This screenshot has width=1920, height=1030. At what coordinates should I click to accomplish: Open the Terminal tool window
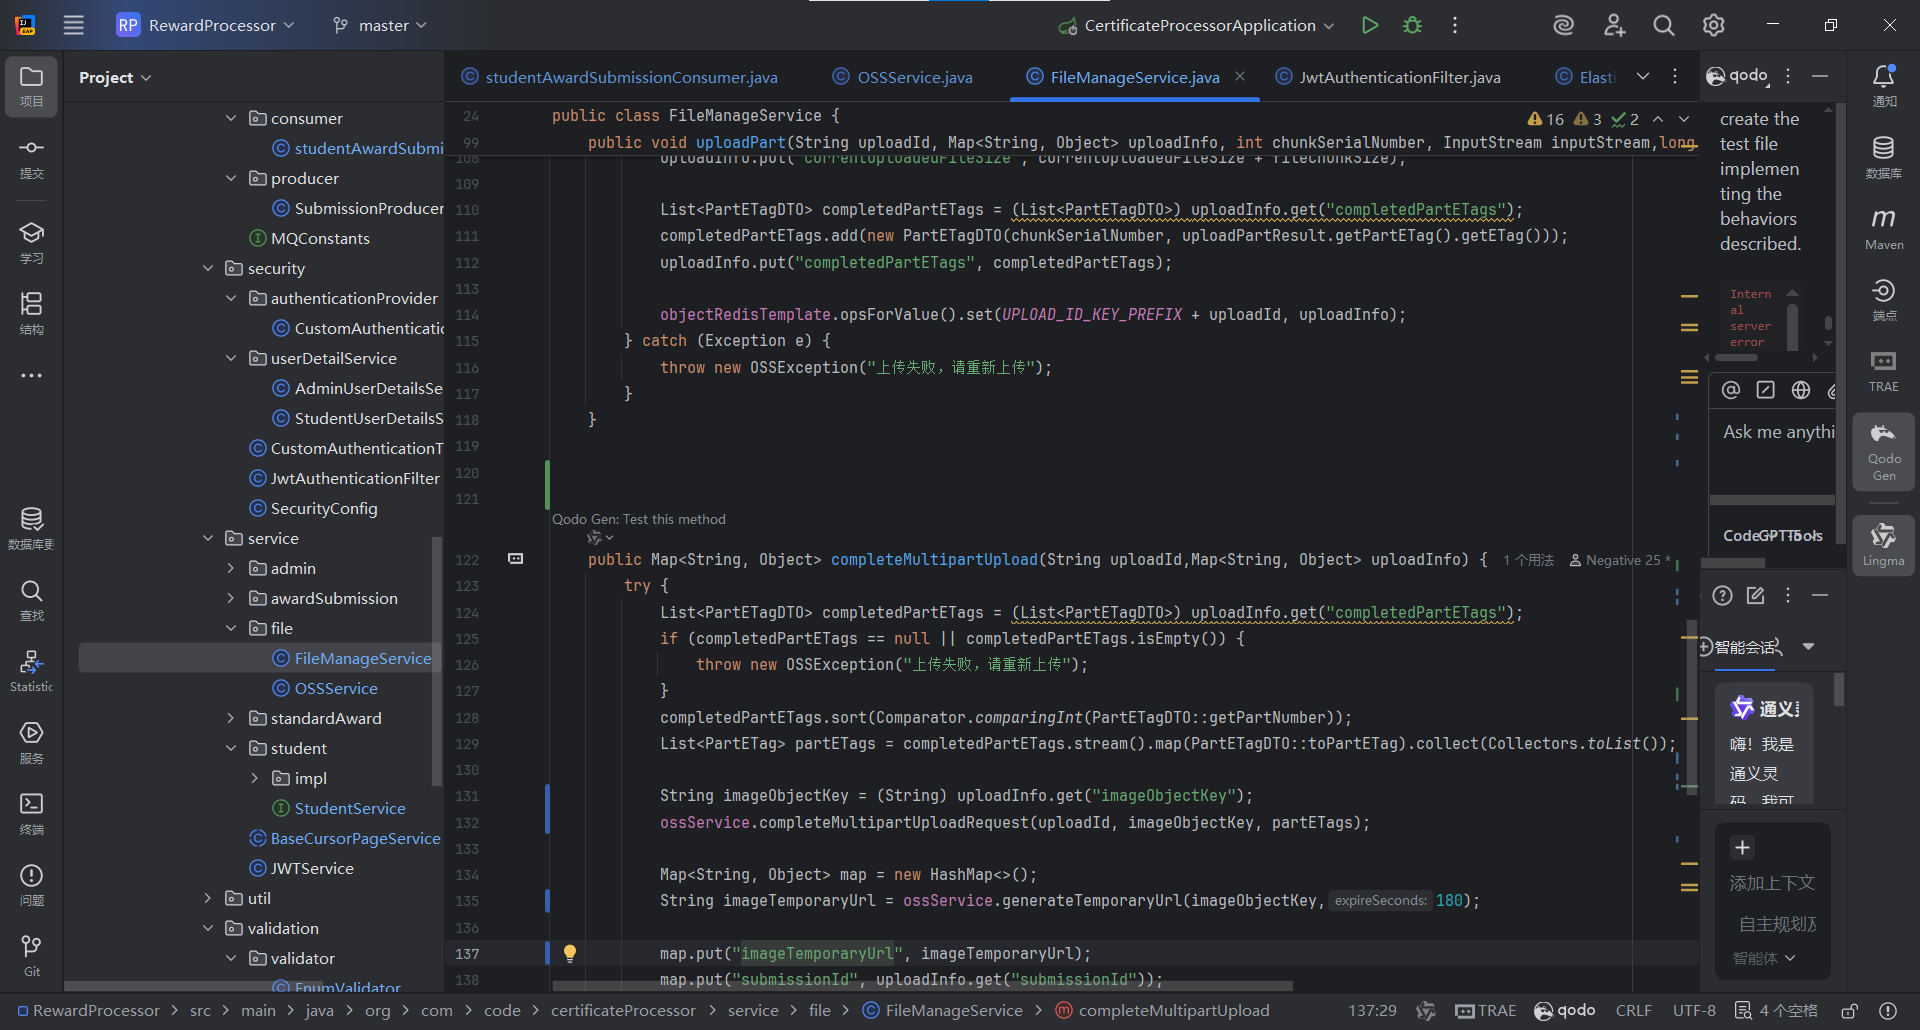(x=31, y=814)
